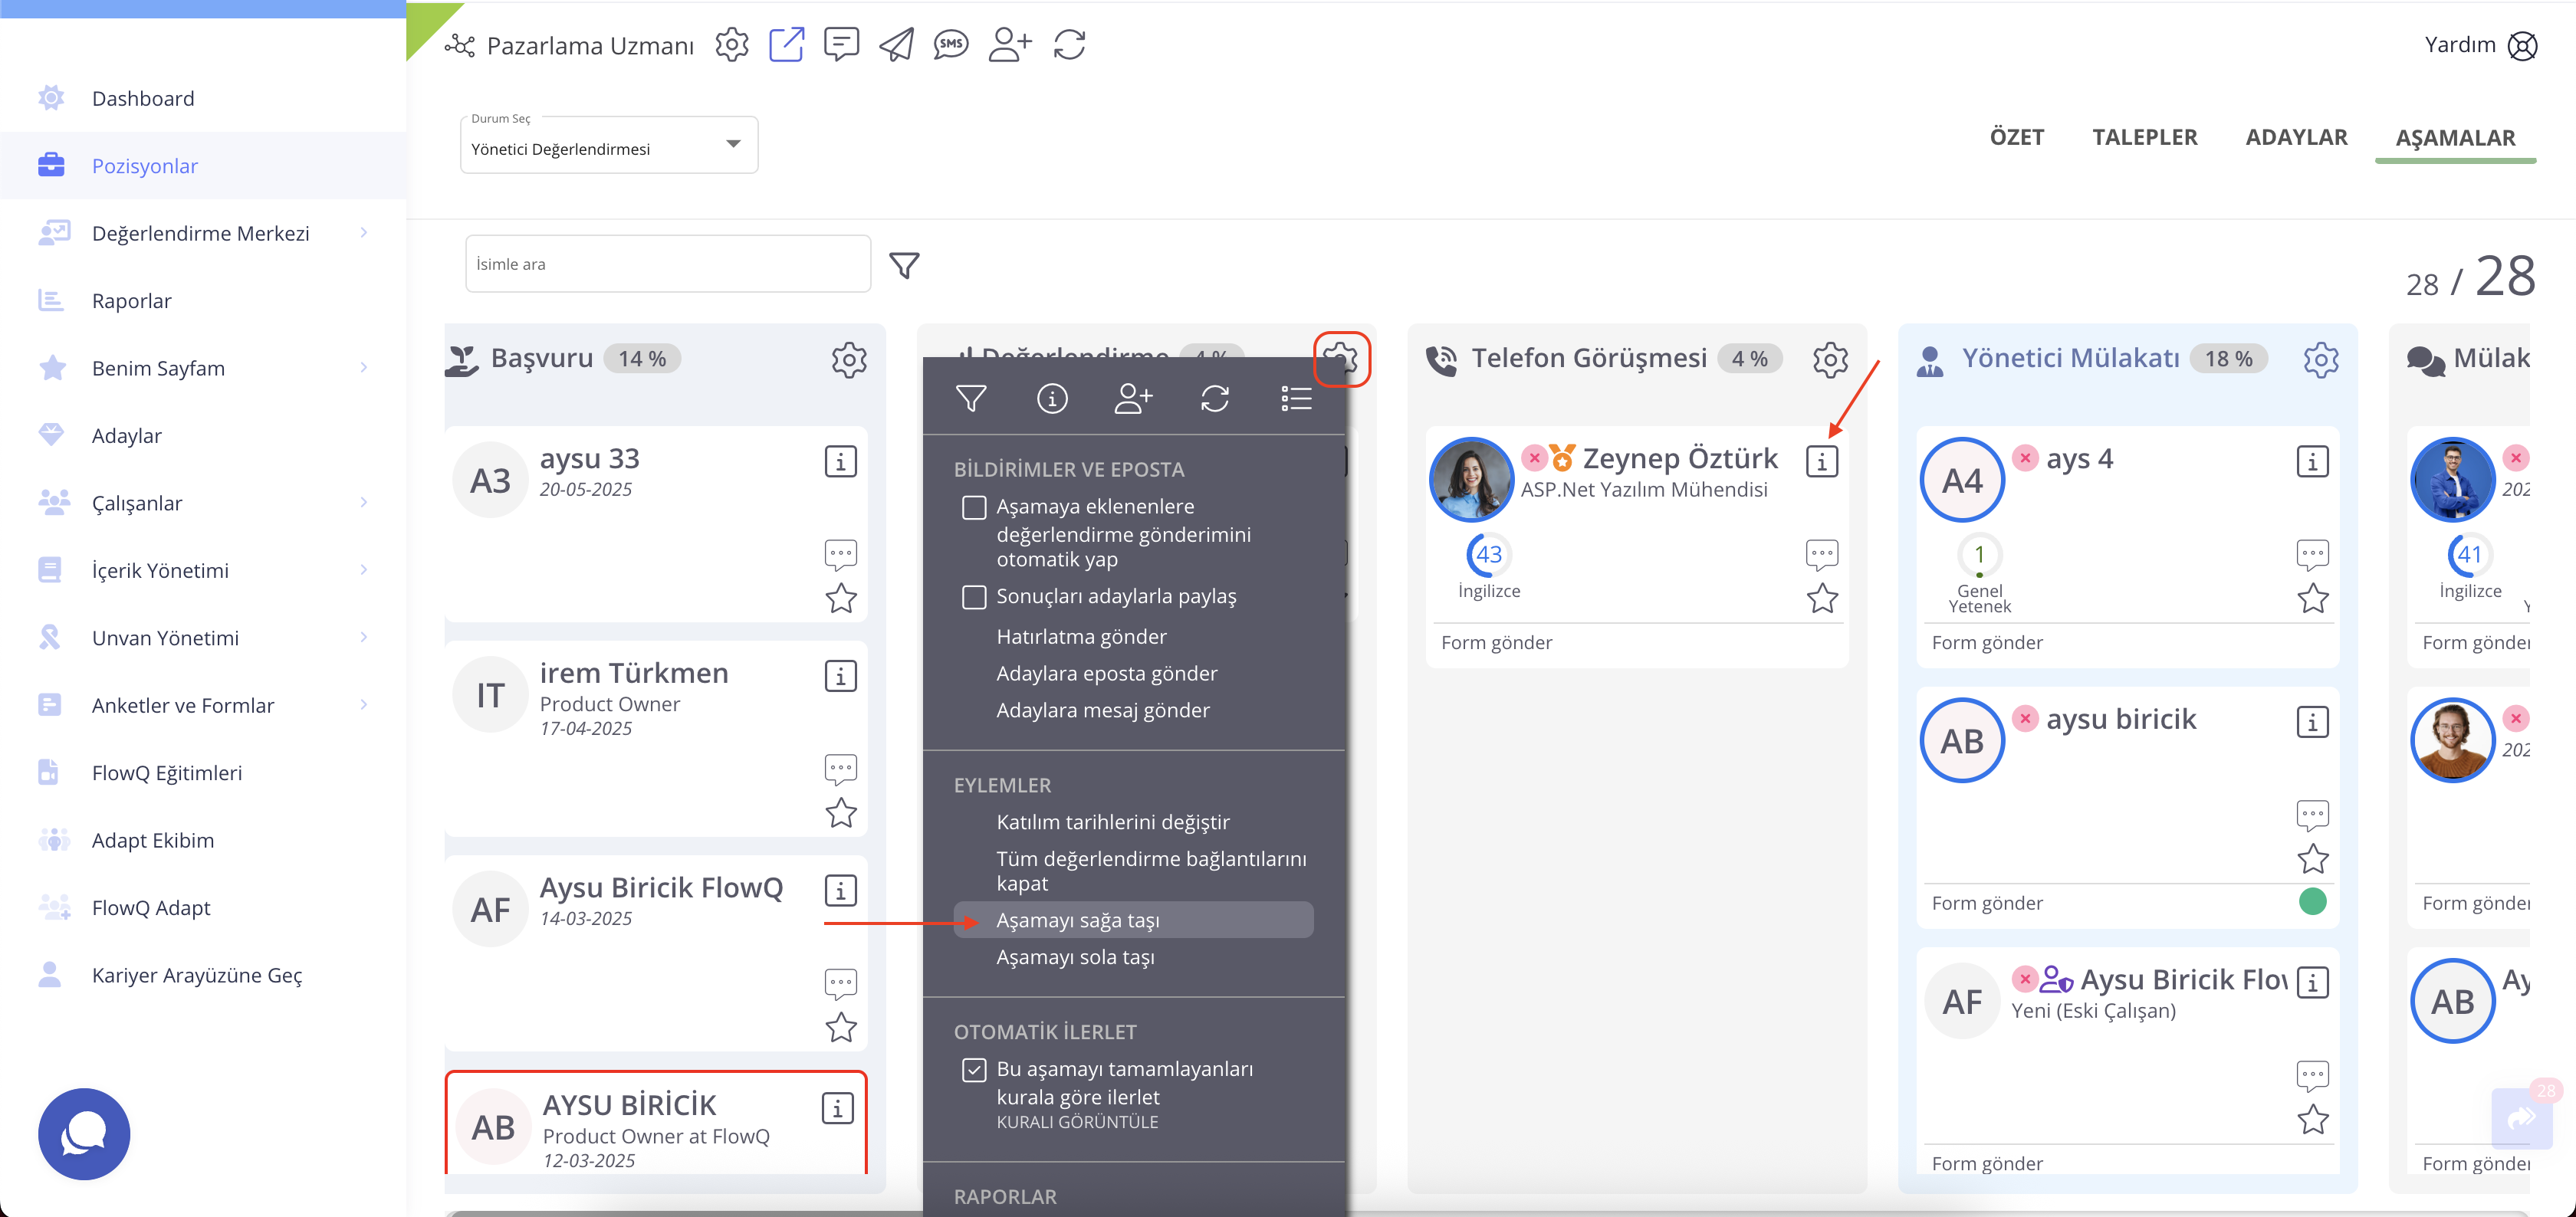Click the AB avatar of AYSU BİRİCİK card
2576x1217 pixels.
coord(493,1127)
